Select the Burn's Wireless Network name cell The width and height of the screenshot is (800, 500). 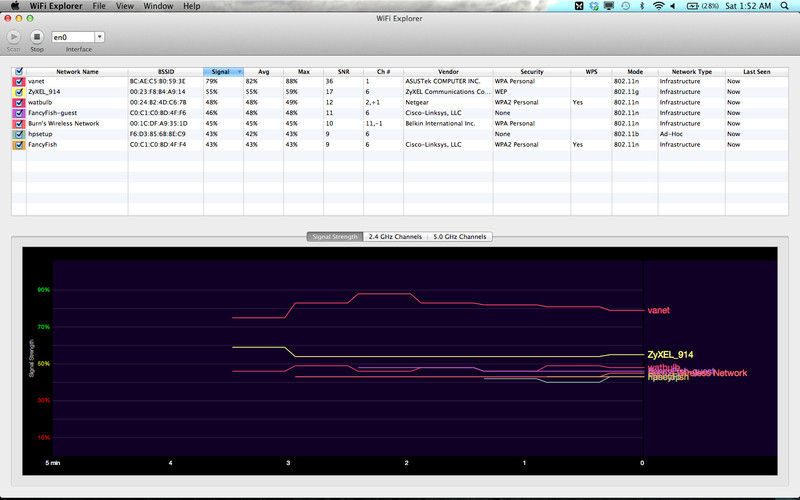tap(77, 123)
